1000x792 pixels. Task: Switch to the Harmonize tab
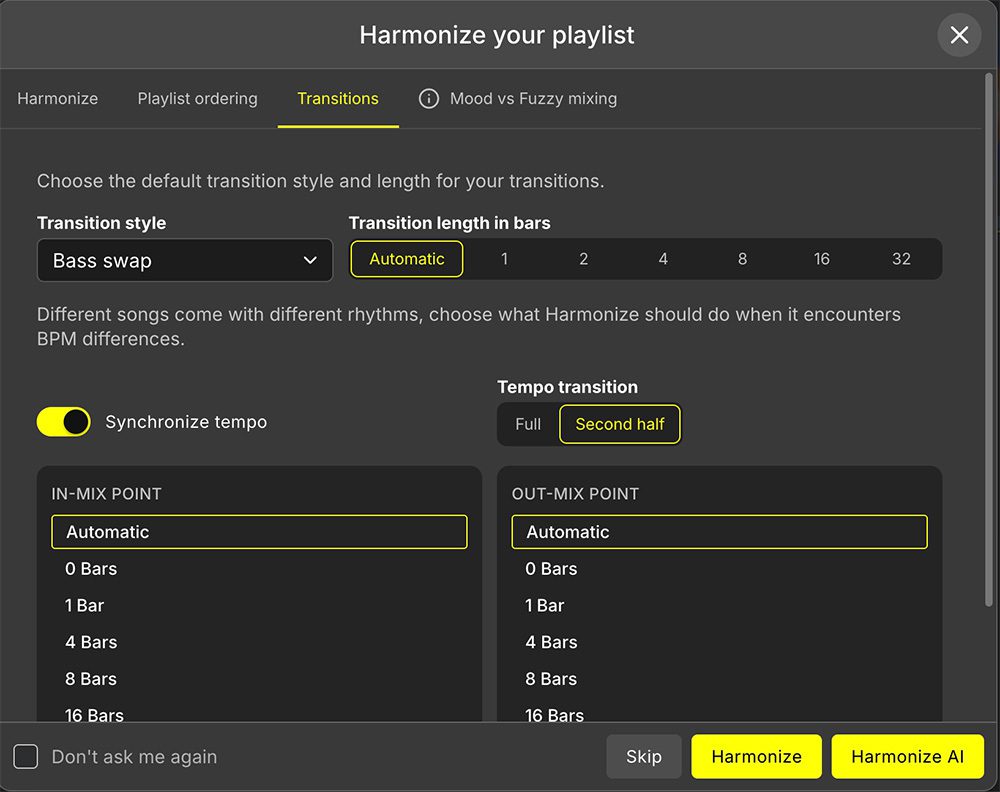tap(57, 98)
